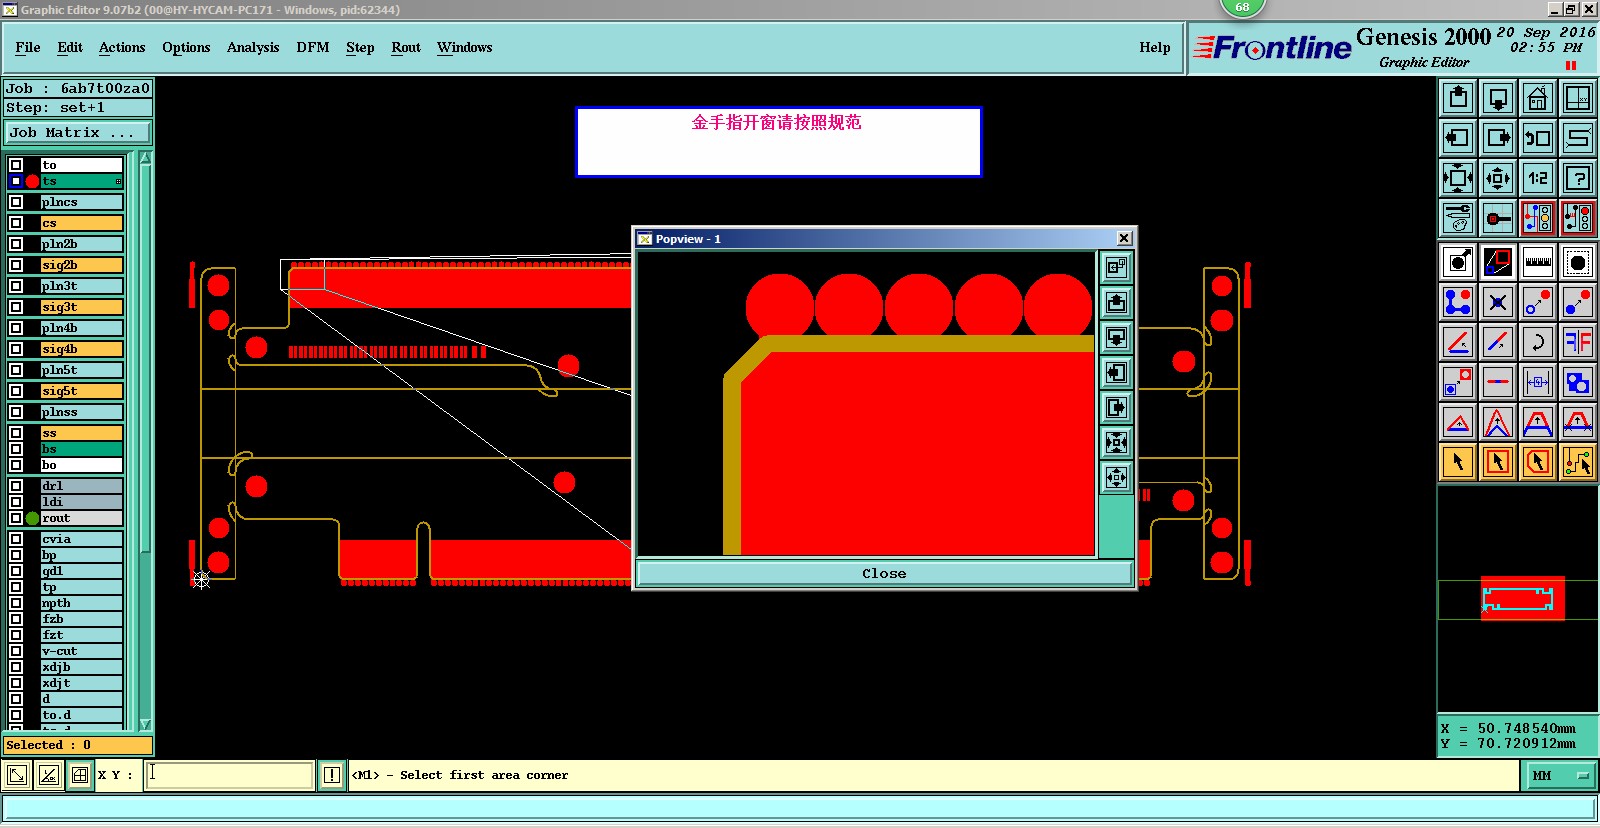1600x828 pixels.
Task: Select the 'pln5t' layer name
Action: click(81, 370)
